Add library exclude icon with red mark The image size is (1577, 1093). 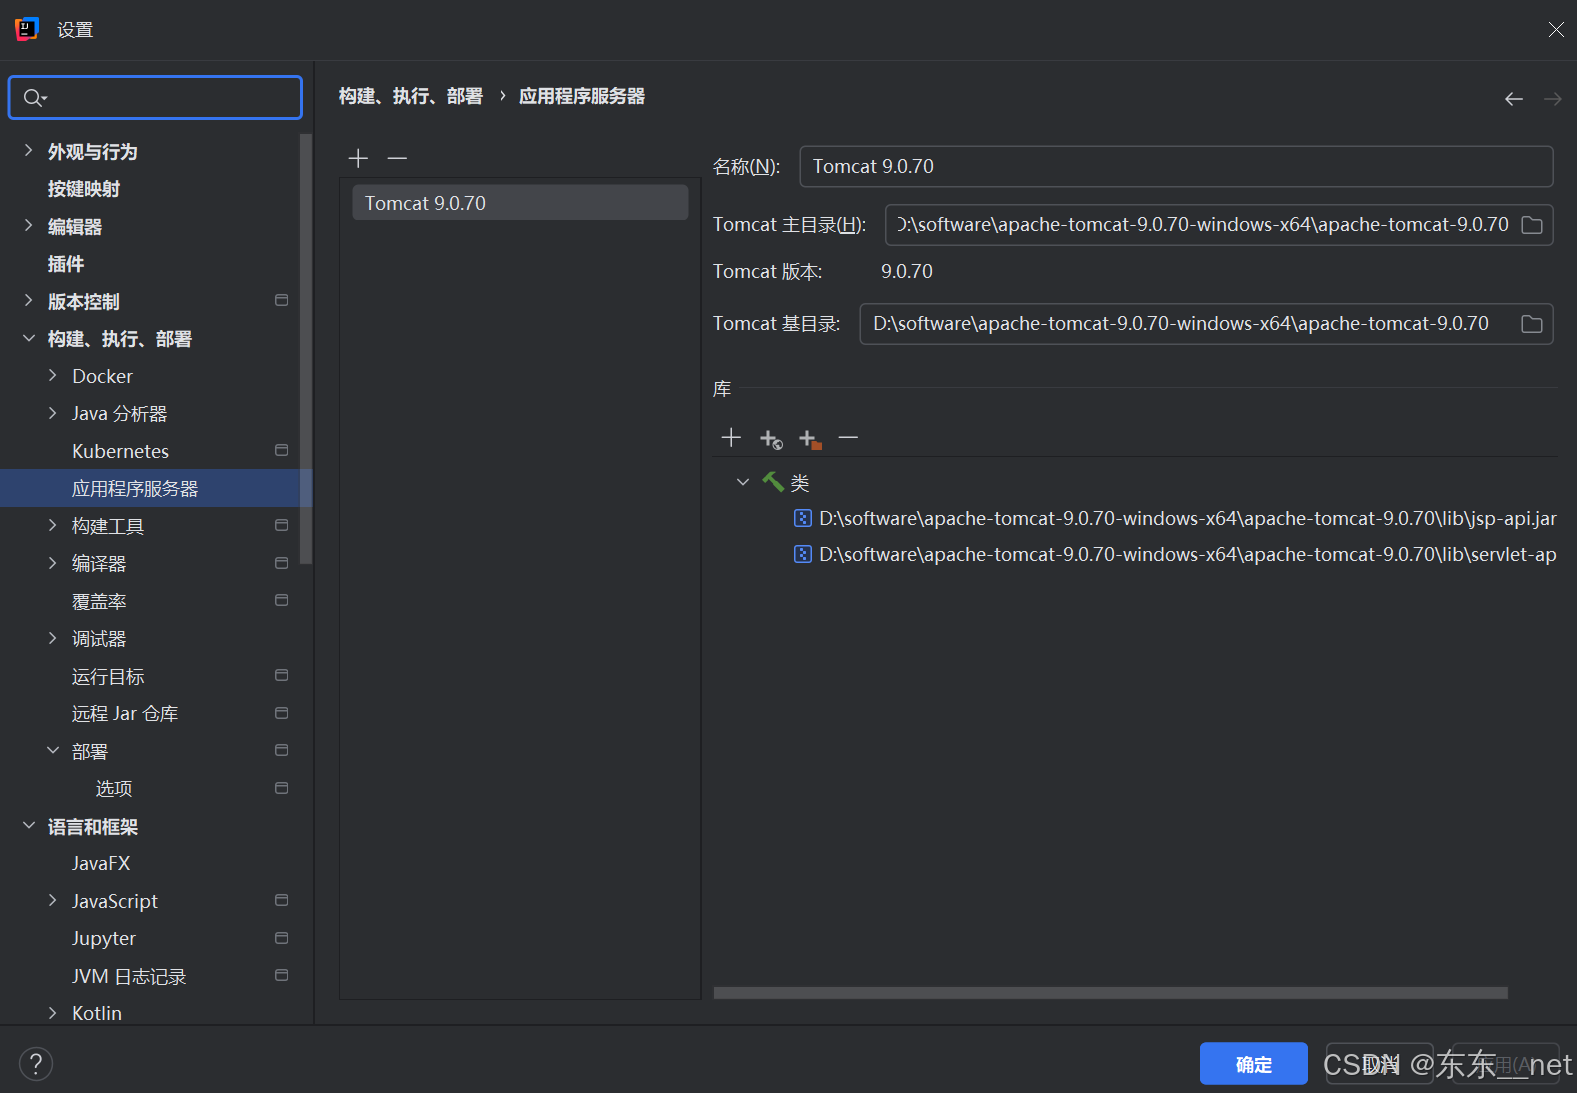pos(810,439)
